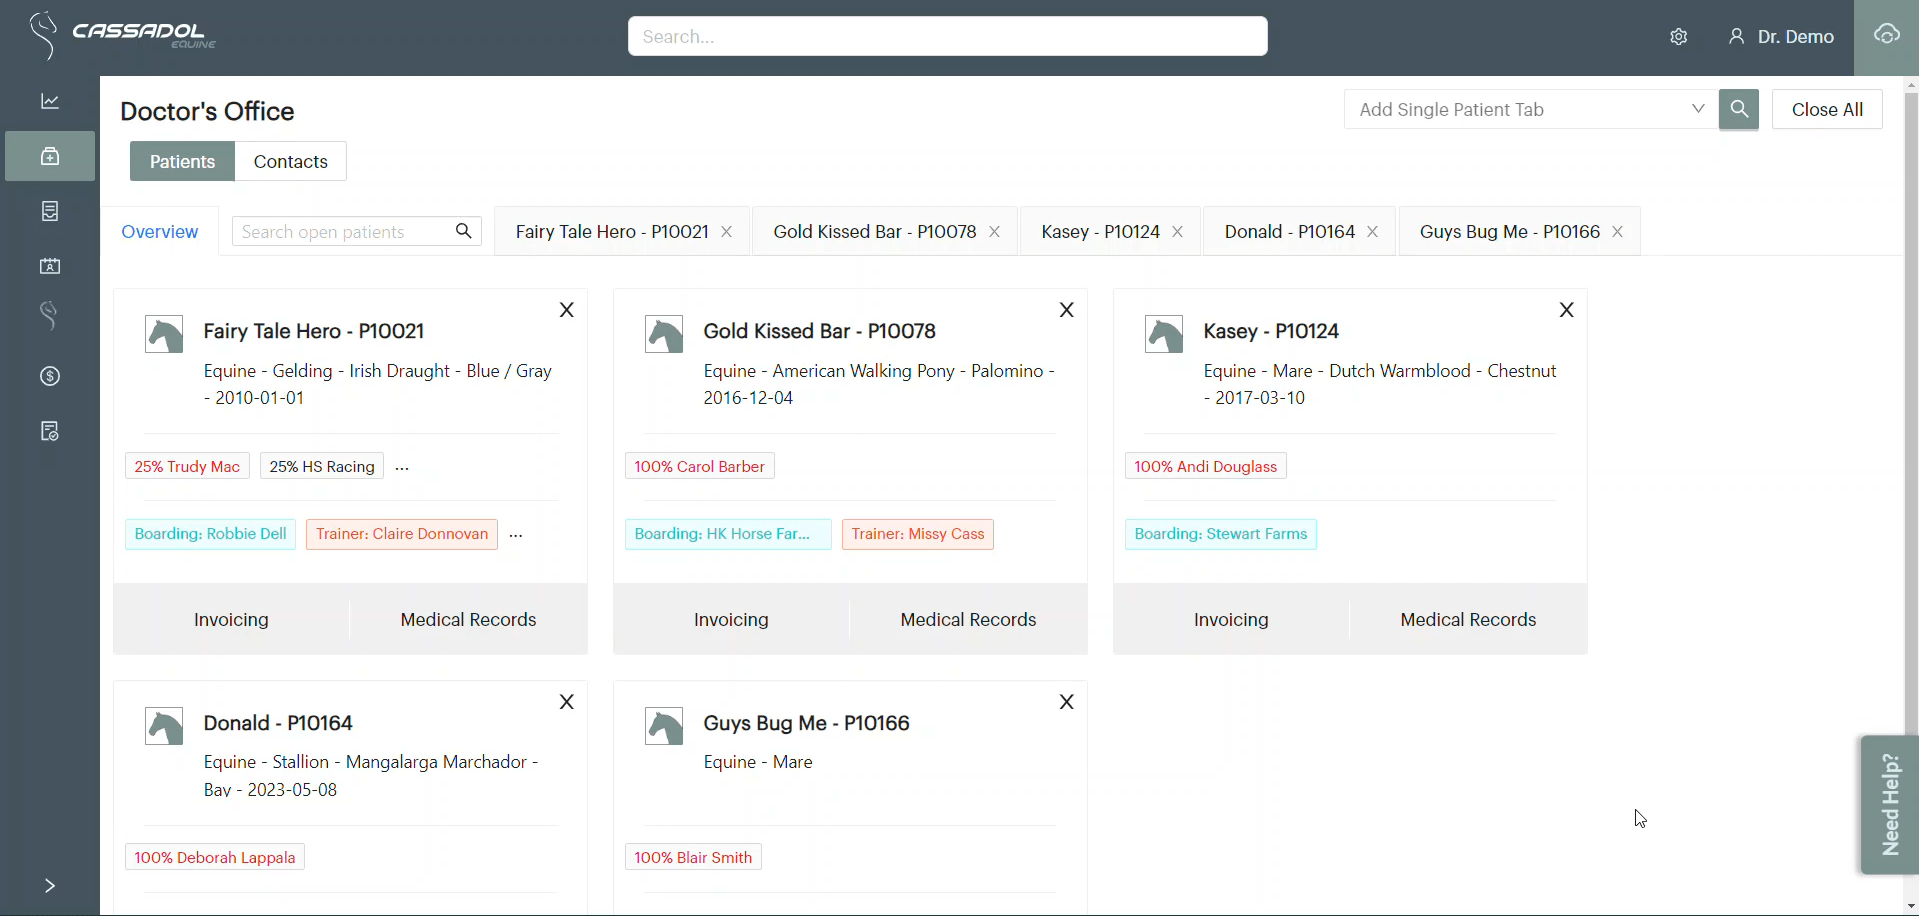This screenshot has width=1919, height=916.
Task: Click the green patient search magnifier button
Action: click(1739, 109)
